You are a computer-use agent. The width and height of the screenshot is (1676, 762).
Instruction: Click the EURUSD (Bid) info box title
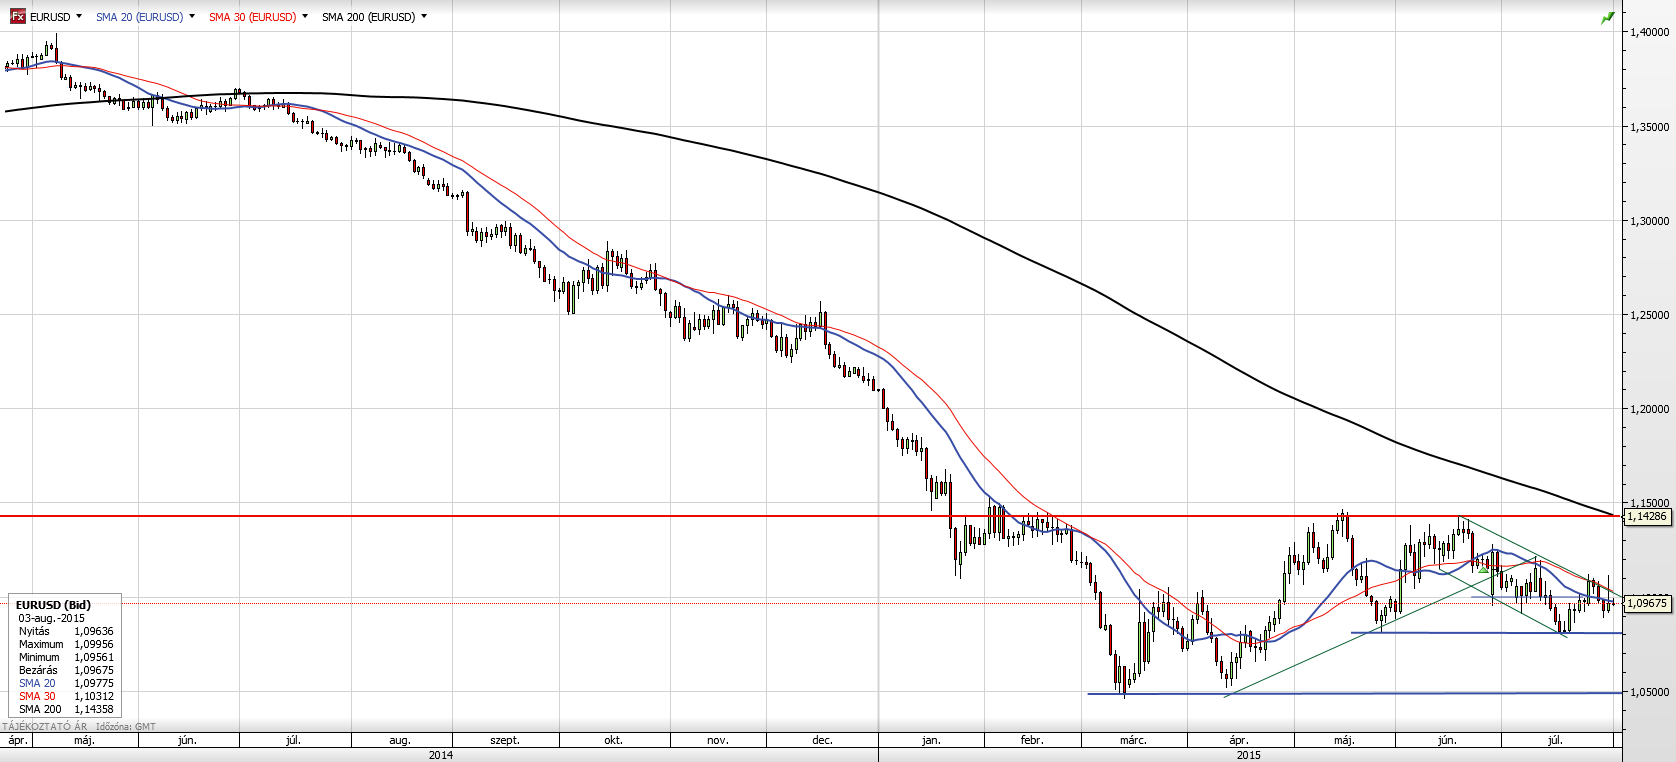53,605
